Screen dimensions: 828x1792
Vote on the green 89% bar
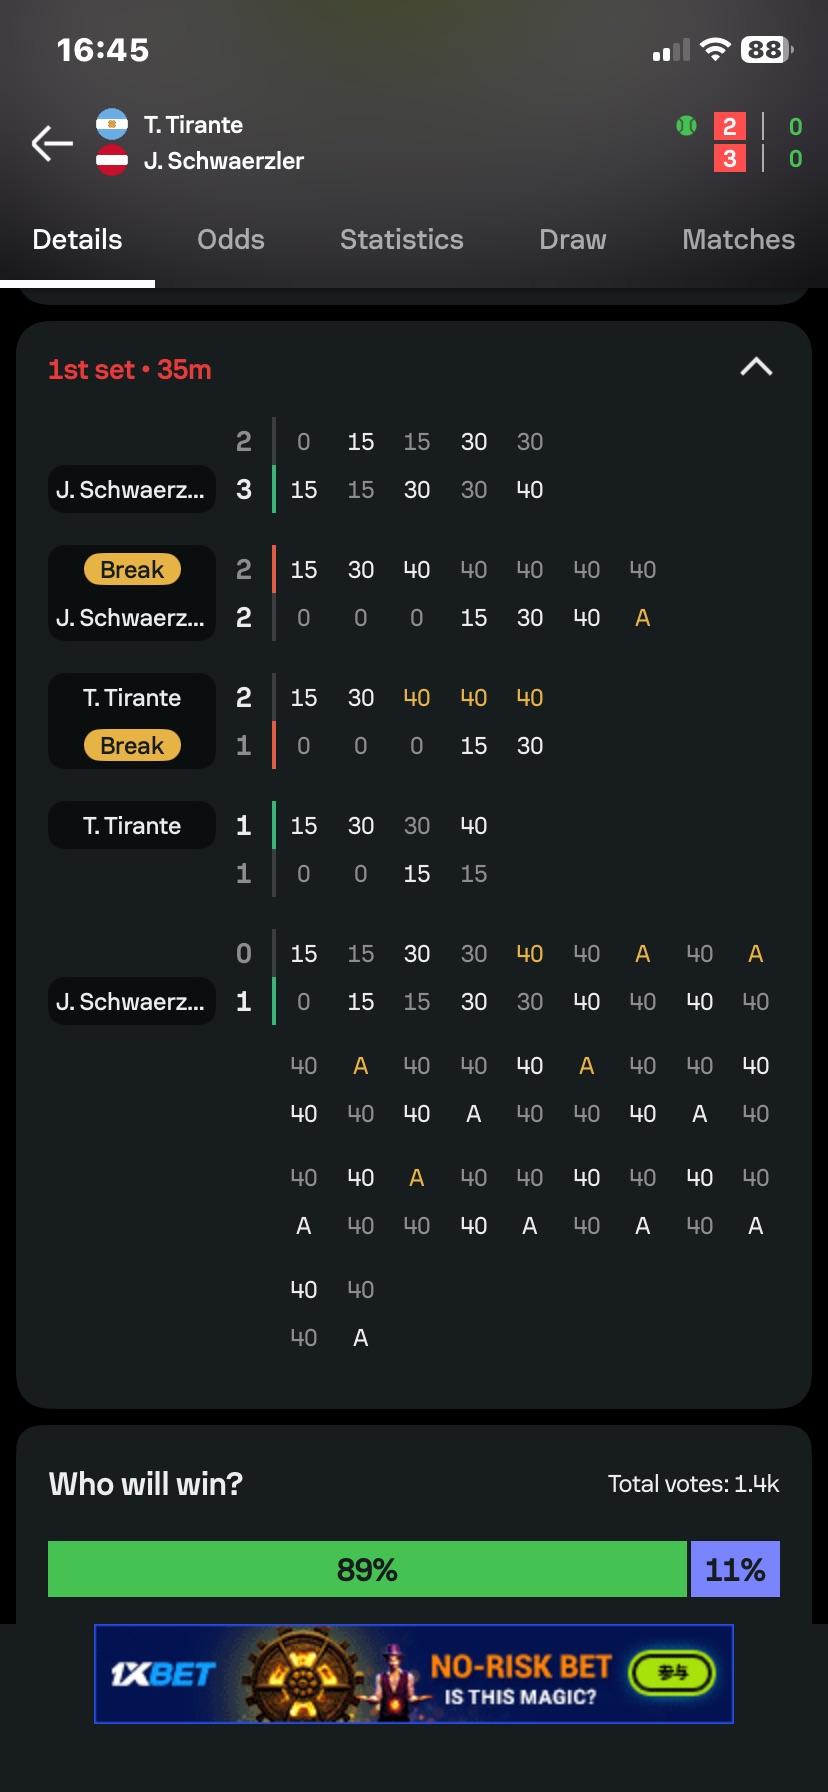367,1569
